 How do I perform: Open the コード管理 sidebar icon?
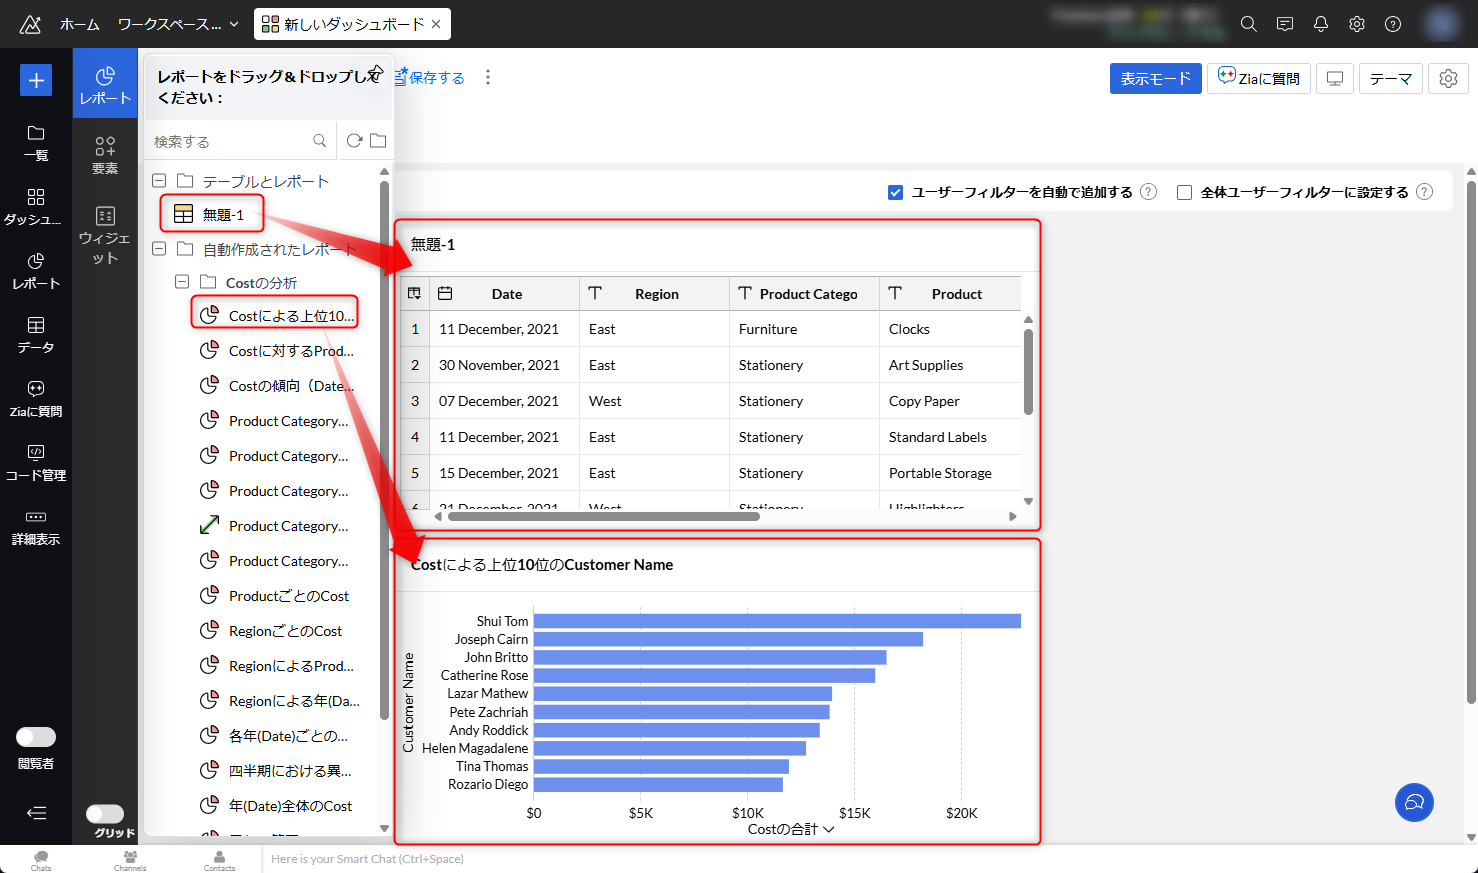(36, 462)
